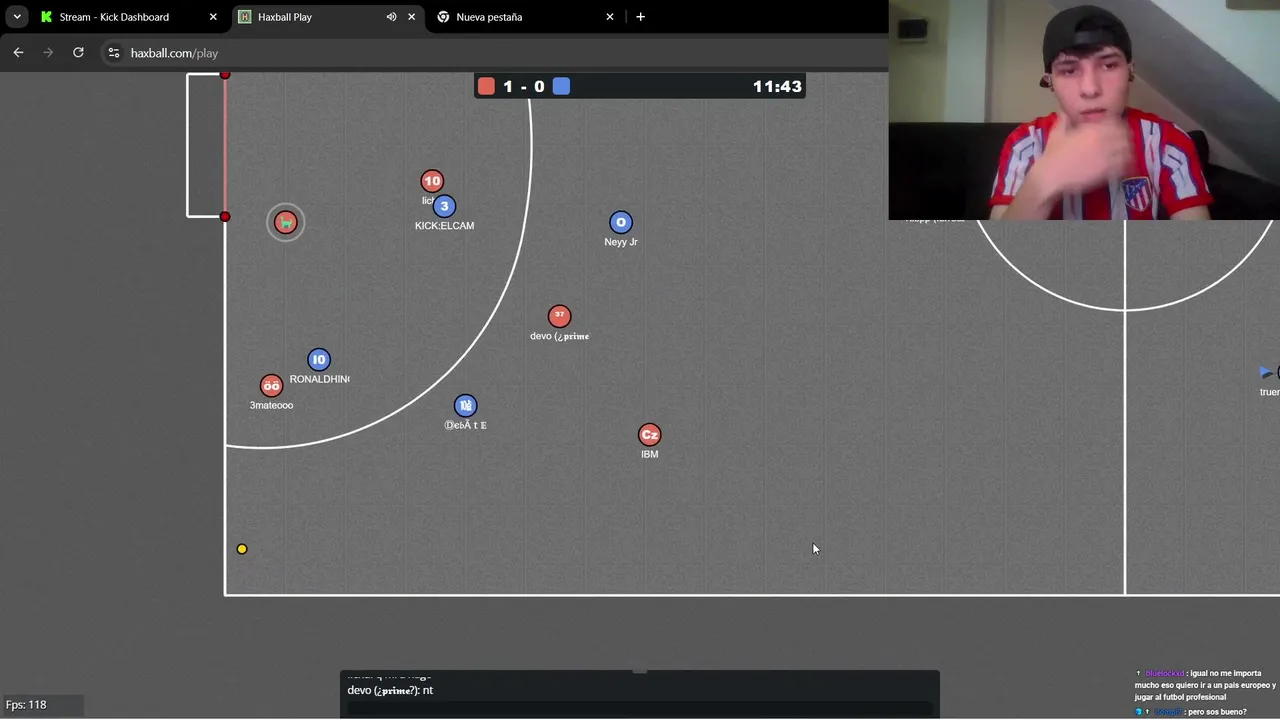Click the upper red goal post
Screen dimensions: 1280x720
point(225,75)
